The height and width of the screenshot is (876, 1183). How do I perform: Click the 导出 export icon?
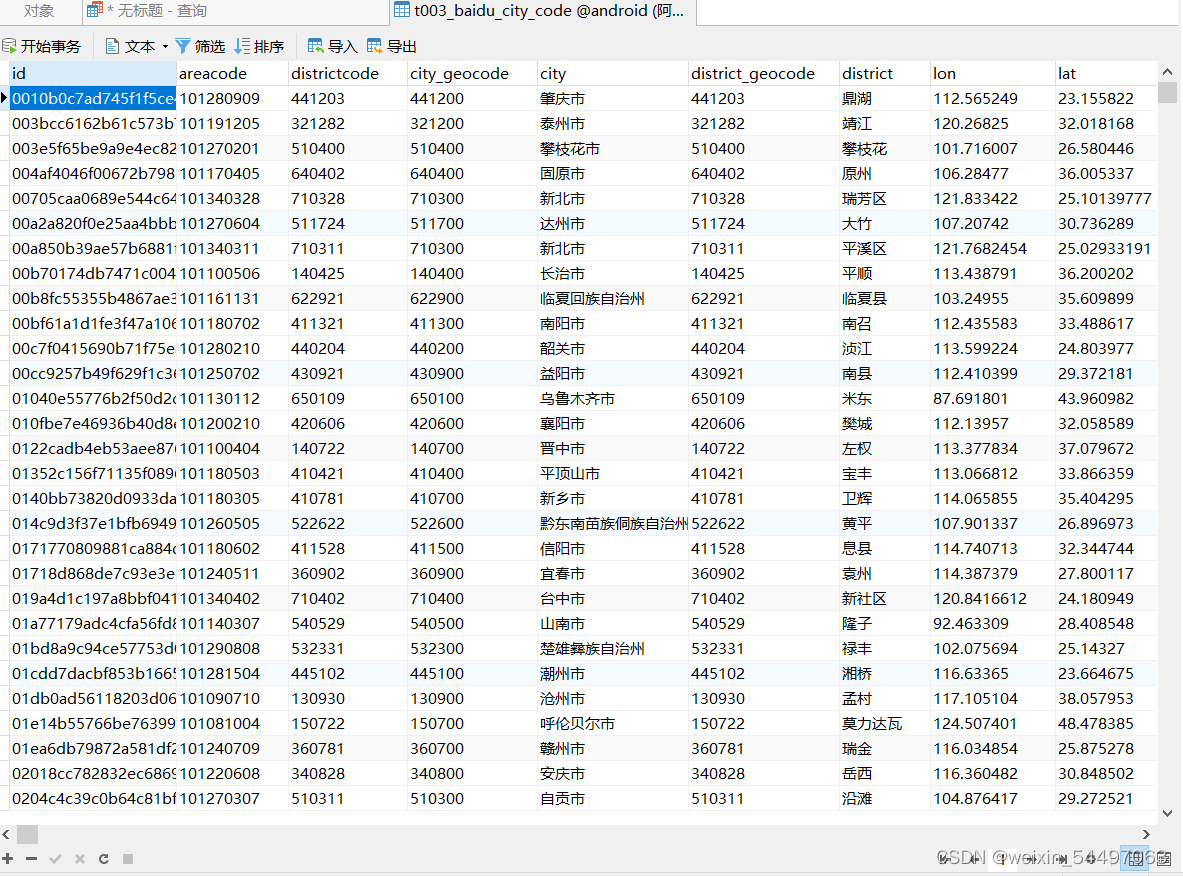374,47
